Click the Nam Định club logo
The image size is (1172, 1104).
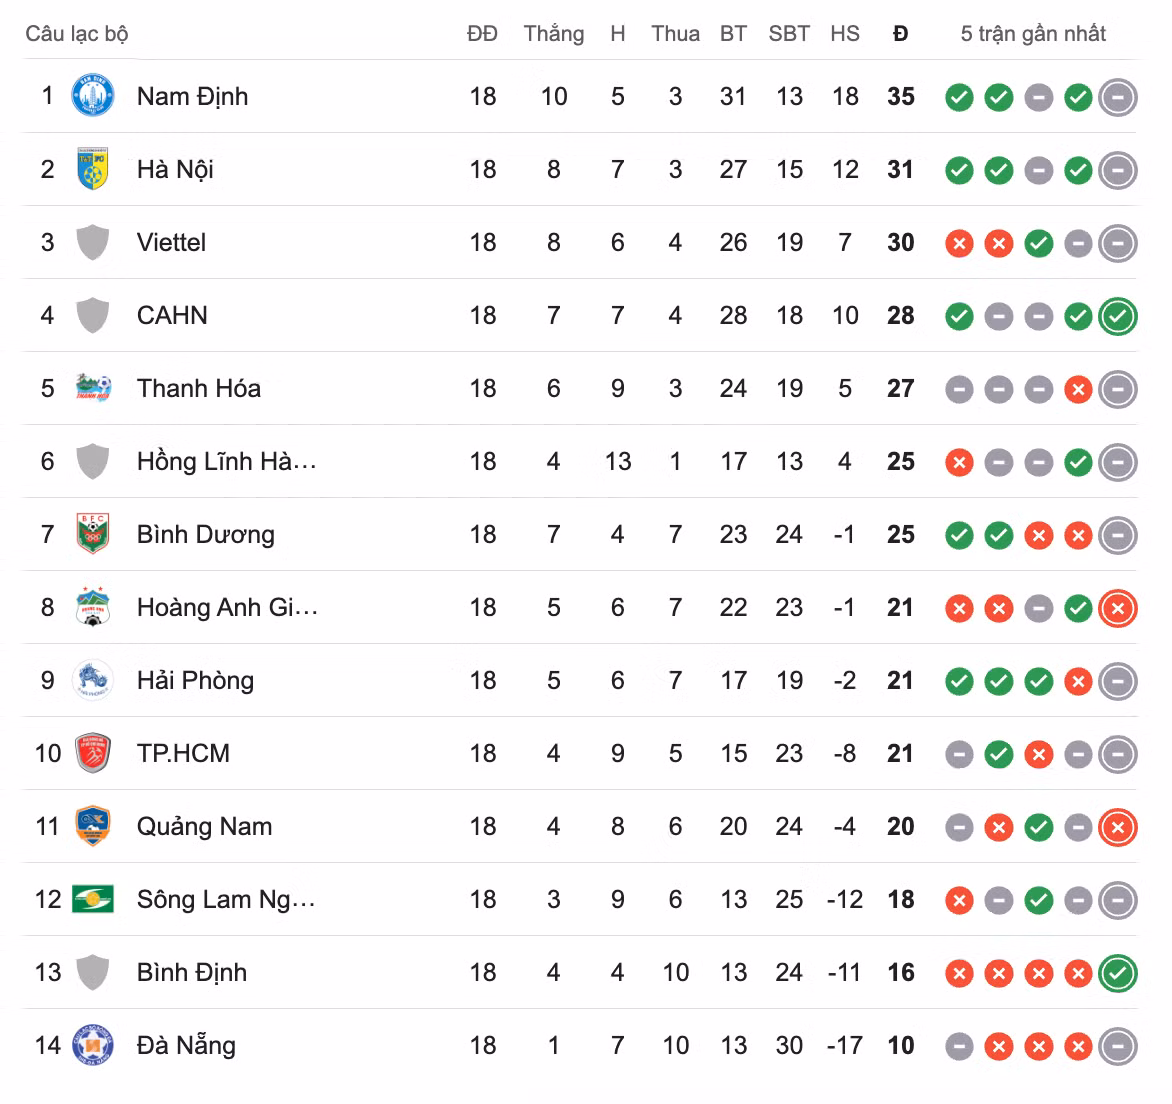click(x=93, y=96)
